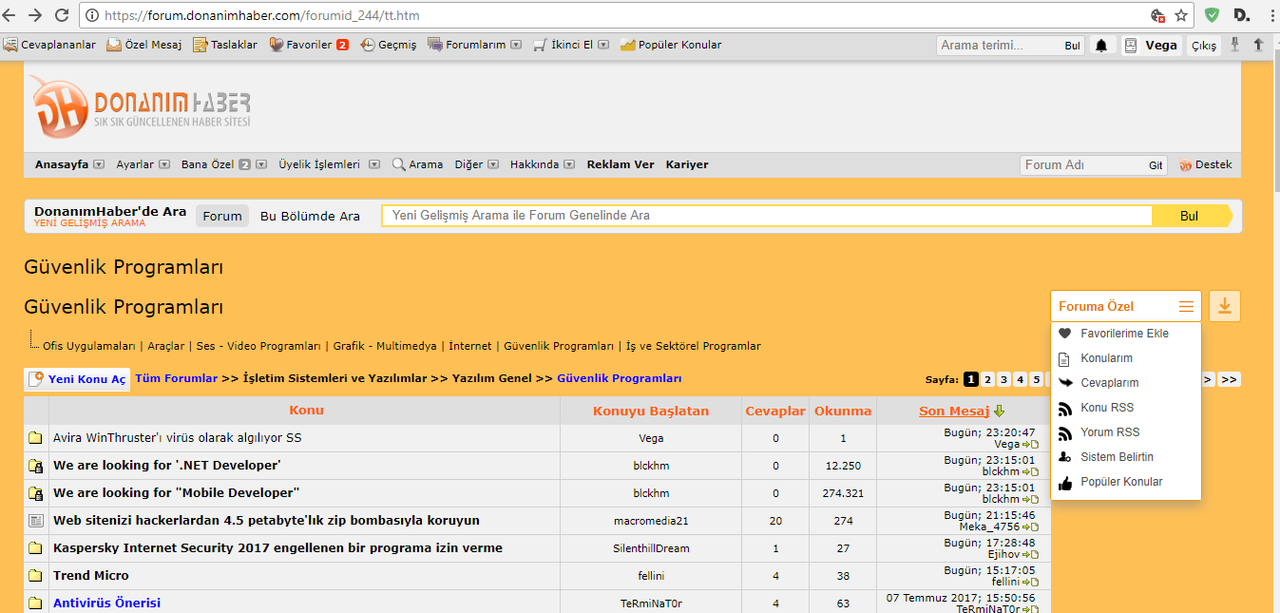Open the Kariyer link

687,165
